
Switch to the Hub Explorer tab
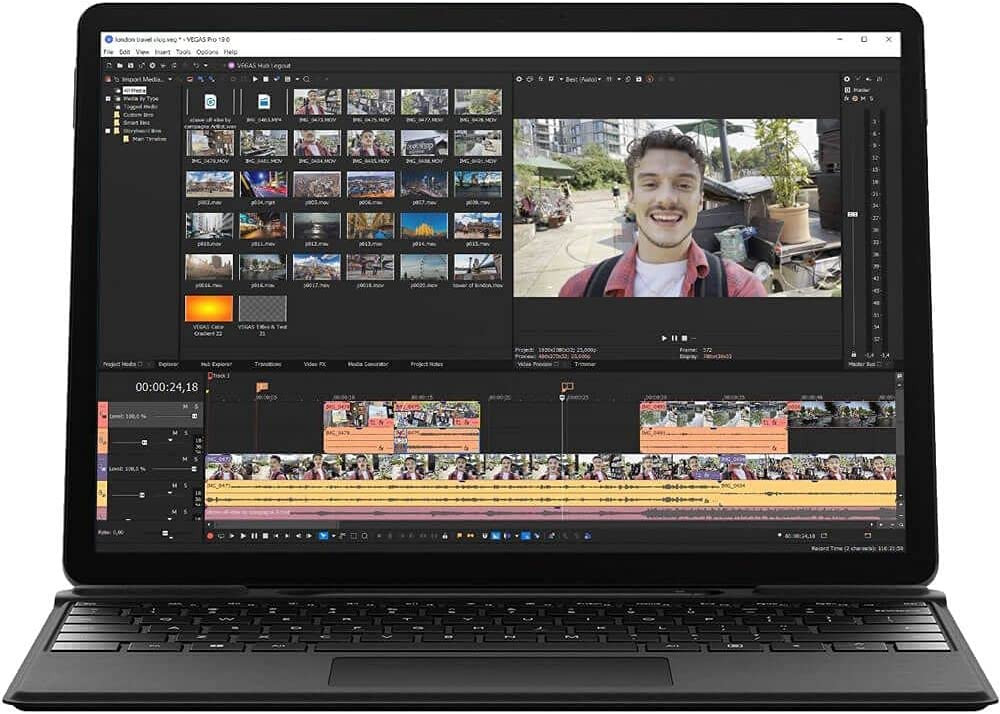pyautogui.click(x=217, y=364)
